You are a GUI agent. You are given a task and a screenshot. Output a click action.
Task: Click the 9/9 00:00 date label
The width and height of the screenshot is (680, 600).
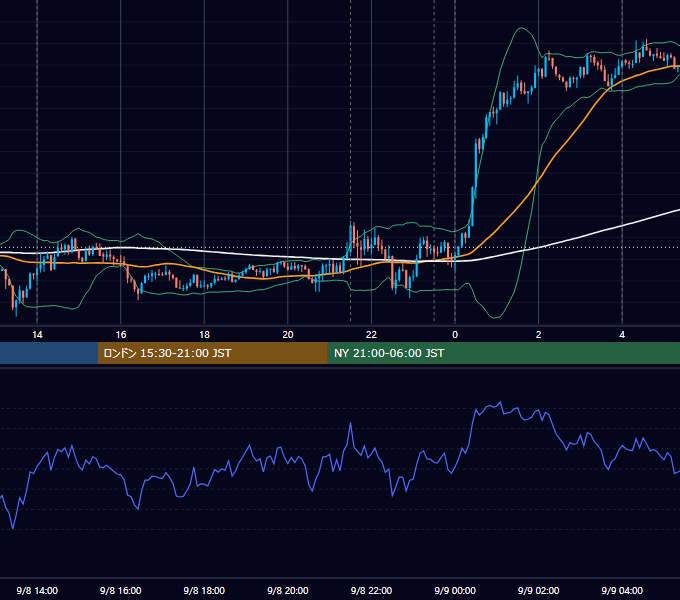point(455,590)
